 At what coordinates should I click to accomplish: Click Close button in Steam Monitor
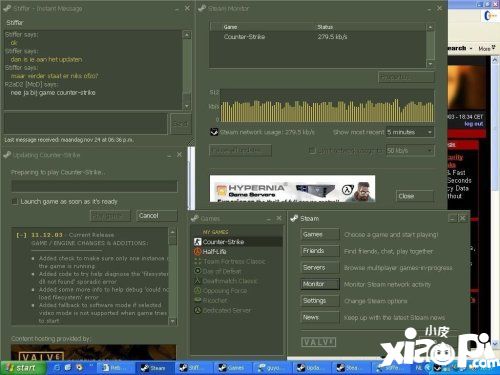[415, 196]
